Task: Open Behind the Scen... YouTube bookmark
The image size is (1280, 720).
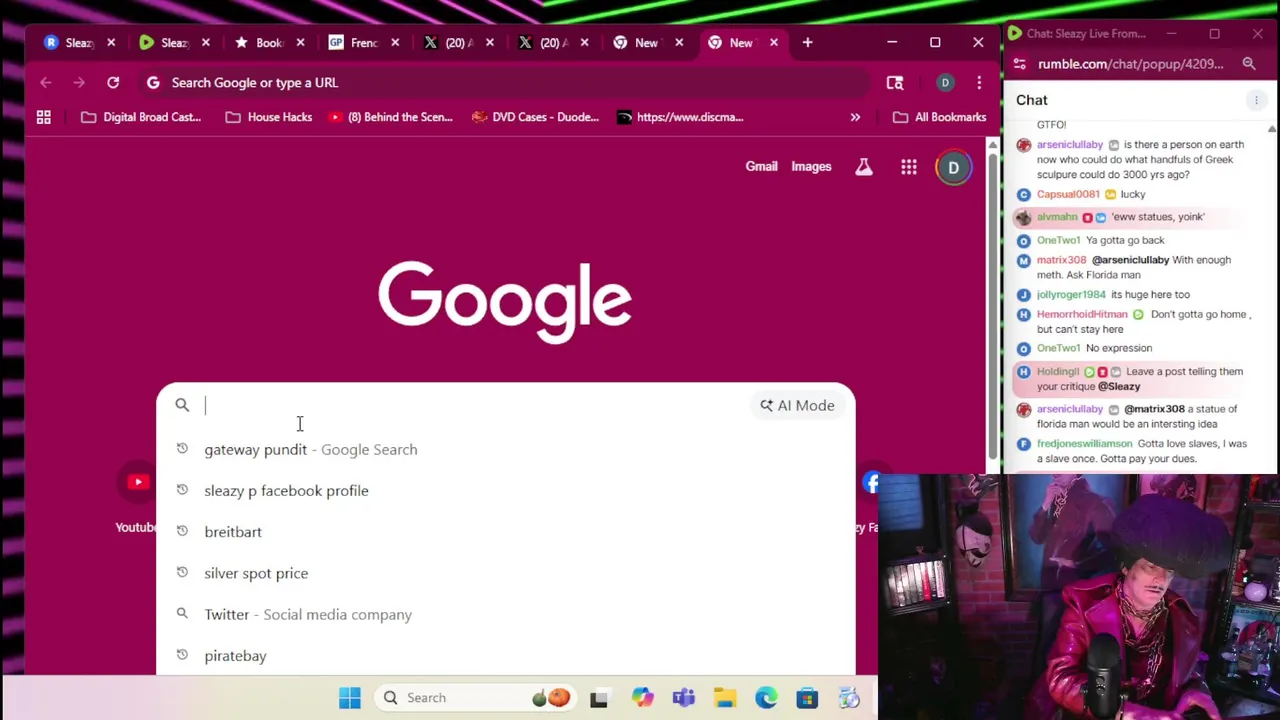Action: point(391,117)
